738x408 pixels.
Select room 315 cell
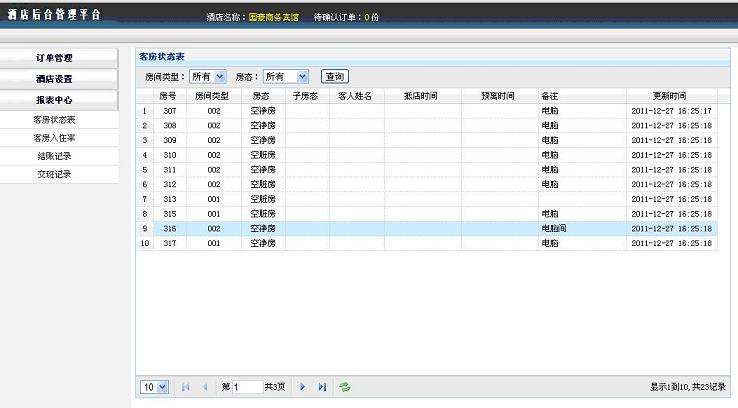click(x=170, y=214)
